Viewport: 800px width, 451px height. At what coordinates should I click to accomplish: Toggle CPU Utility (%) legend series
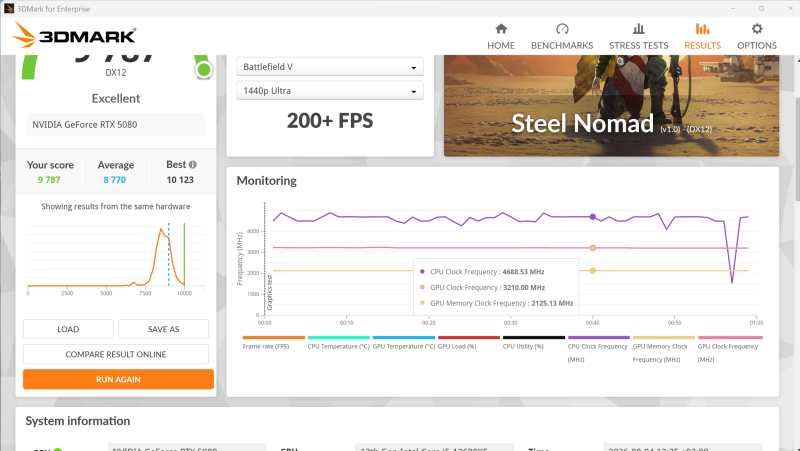click(x=534, y=343)
